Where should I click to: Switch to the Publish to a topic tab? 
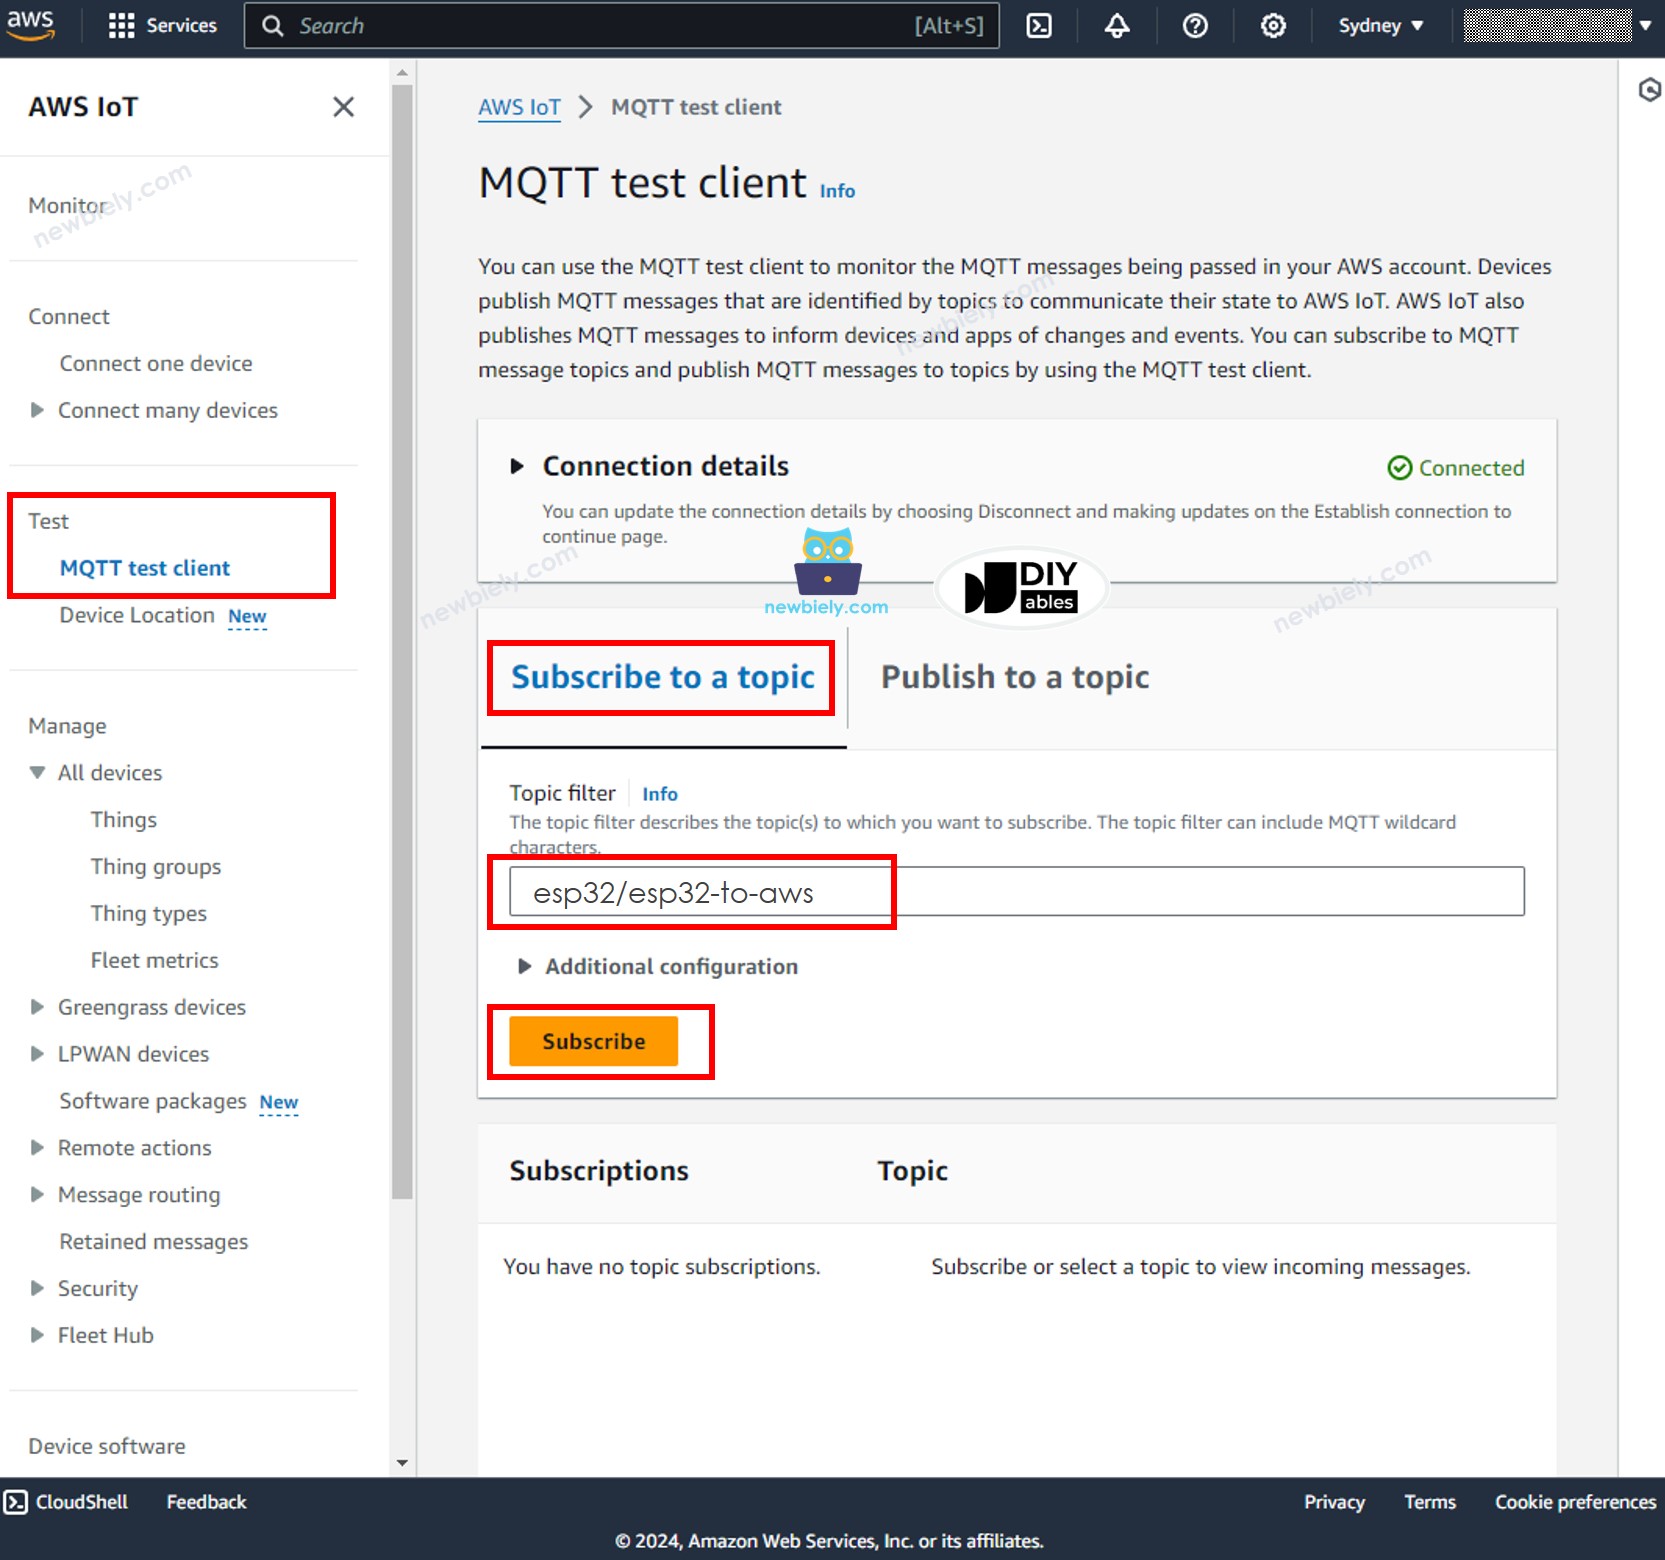tap(1014, 676)
